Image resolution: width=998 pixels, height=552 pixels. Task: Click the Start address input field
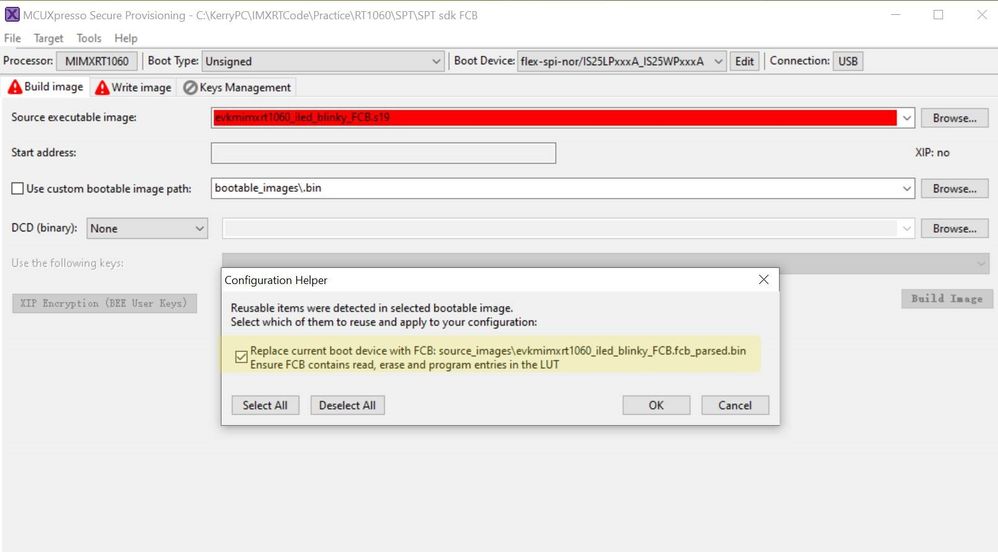pos(383,153)
